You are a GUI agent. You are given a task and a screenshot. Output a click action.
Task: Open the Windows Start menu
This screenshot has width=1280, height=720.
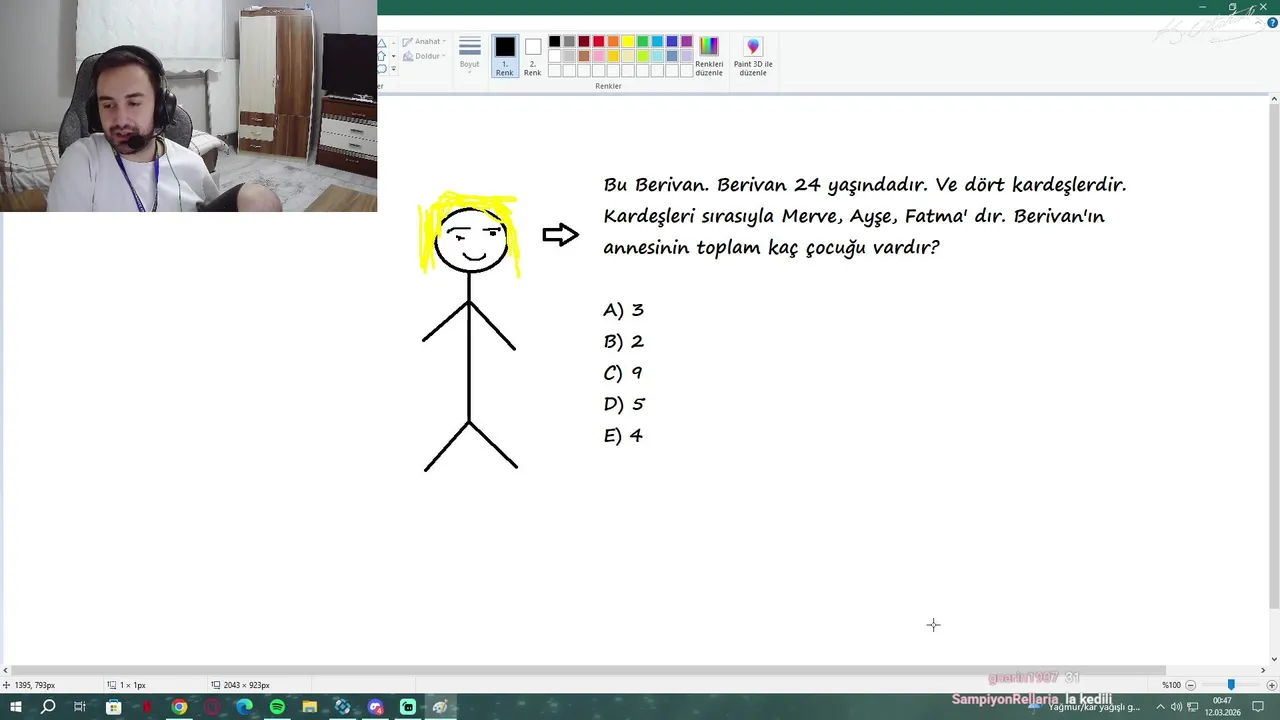tap(15, 707)
